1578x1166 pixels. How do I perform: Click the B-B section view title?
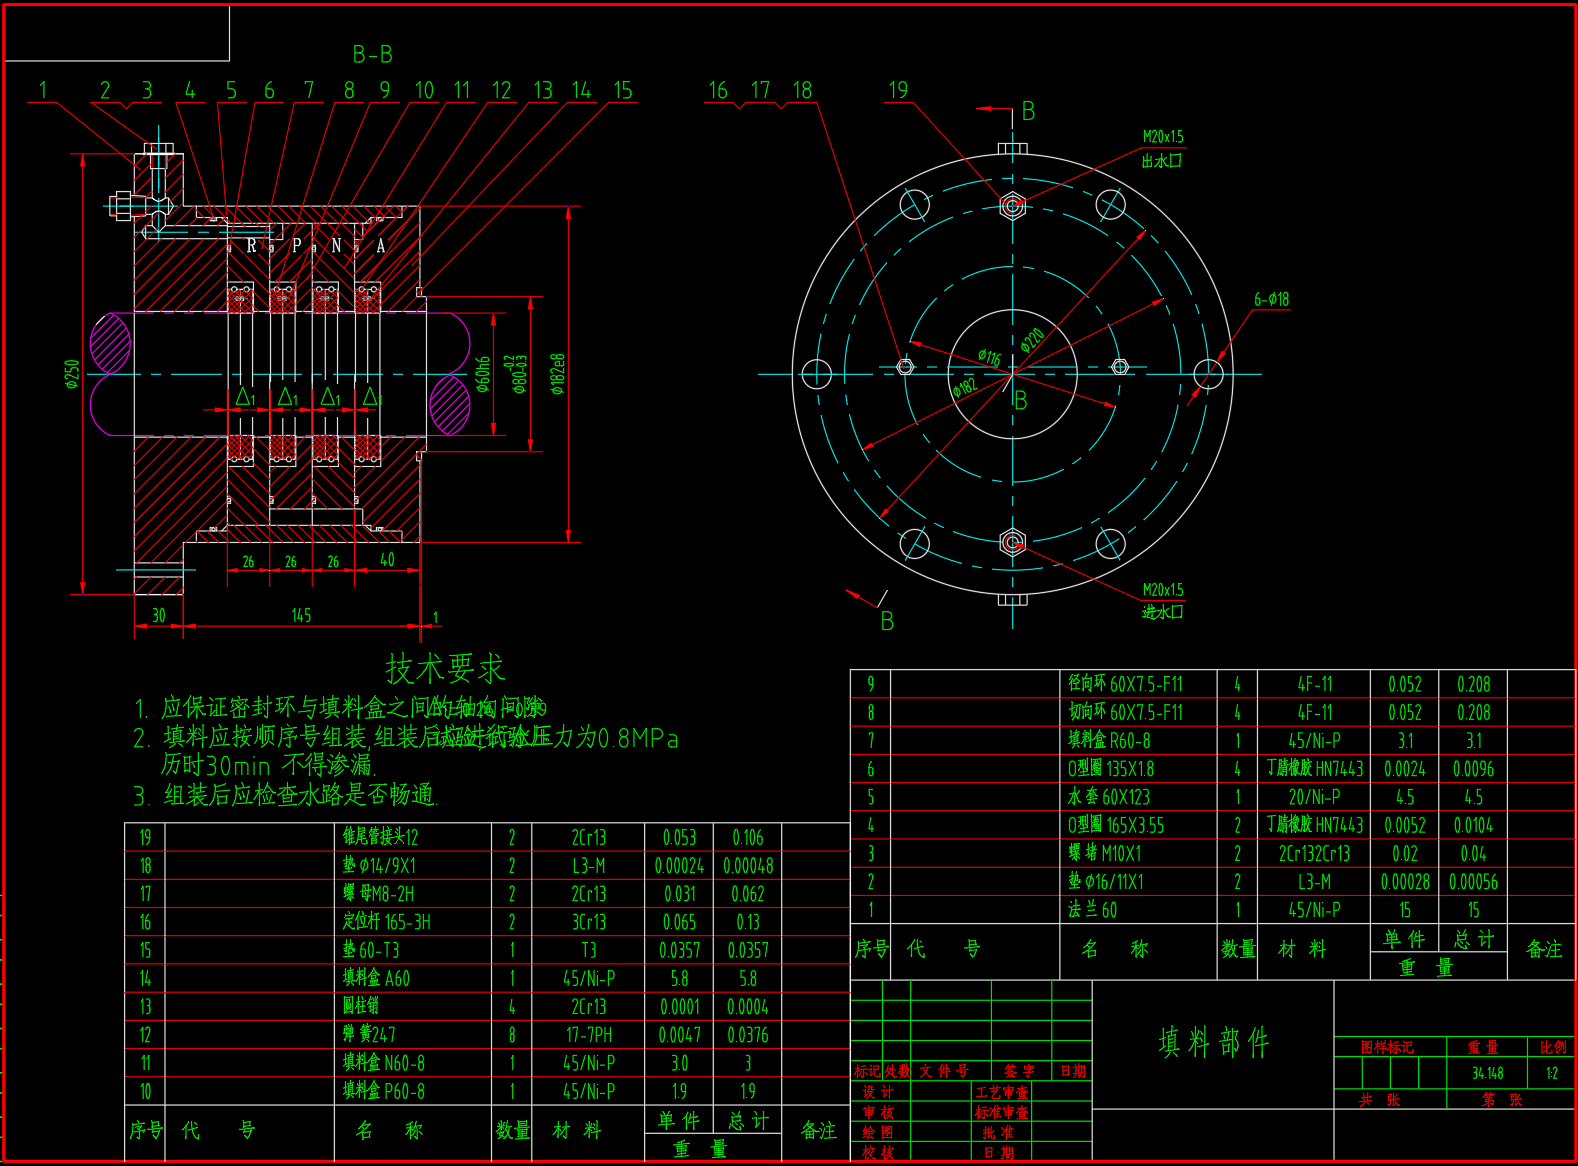pos(372,55)
